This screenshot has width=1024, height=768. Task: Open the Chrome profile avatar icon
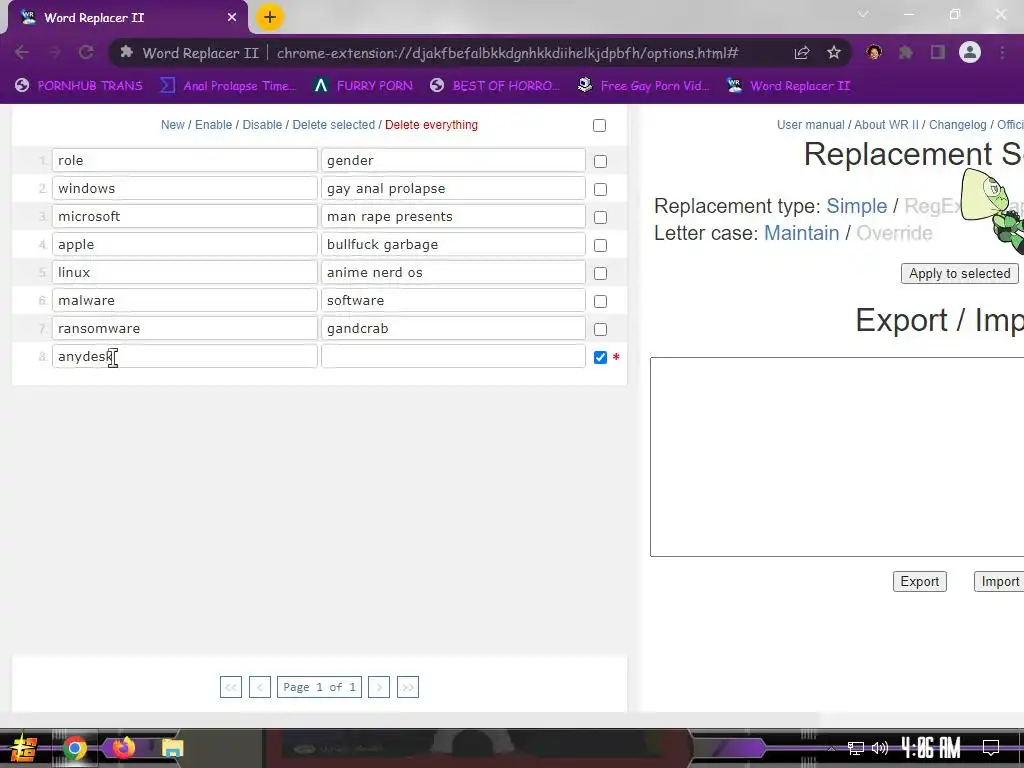click(970, 52)
